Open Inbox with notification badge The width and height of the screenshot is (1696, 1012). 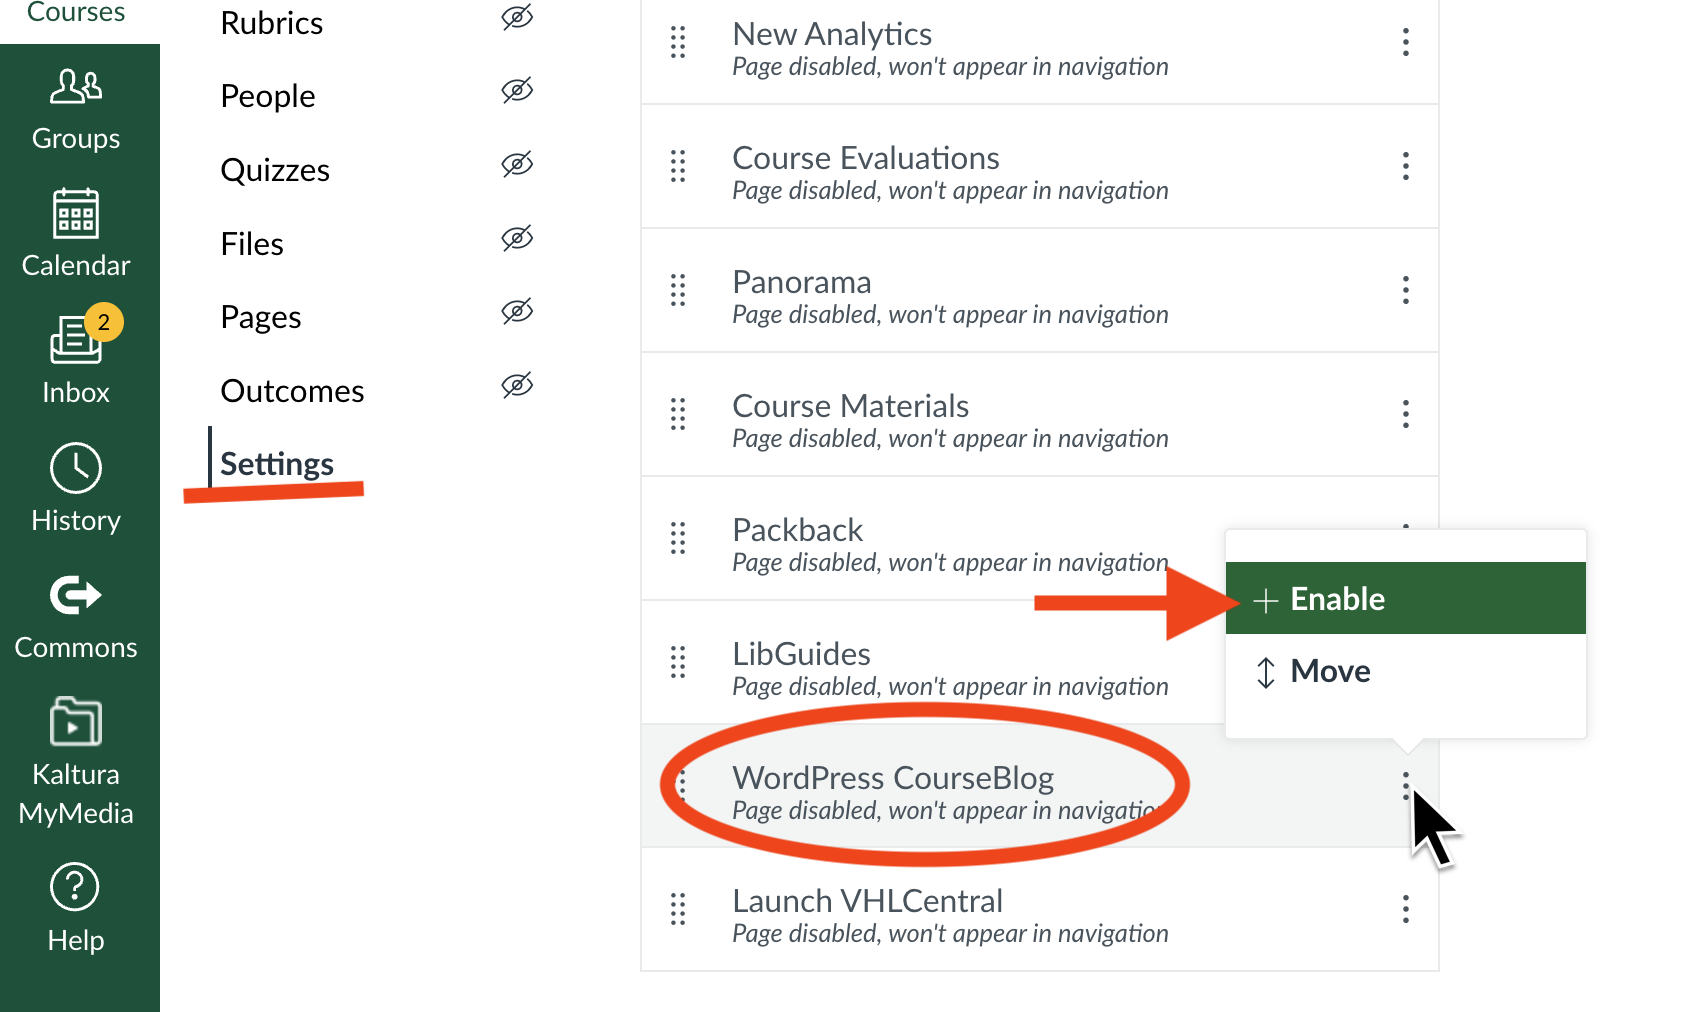click(78, 338)
